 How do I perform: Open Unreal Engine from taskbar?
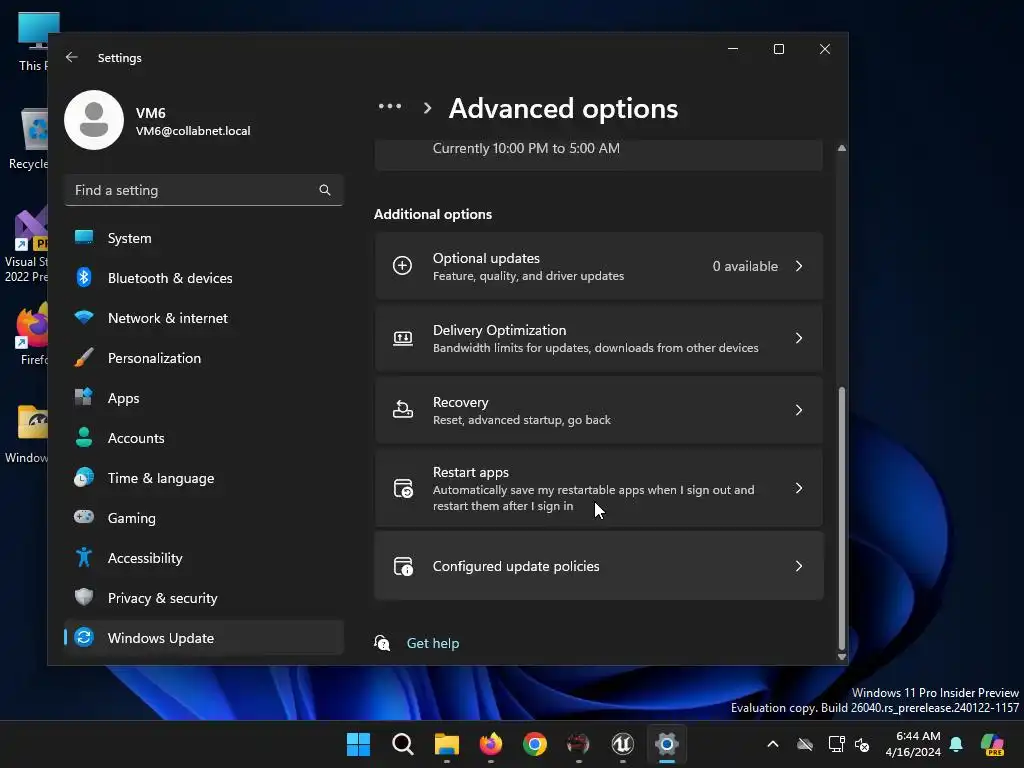[622, 744]
